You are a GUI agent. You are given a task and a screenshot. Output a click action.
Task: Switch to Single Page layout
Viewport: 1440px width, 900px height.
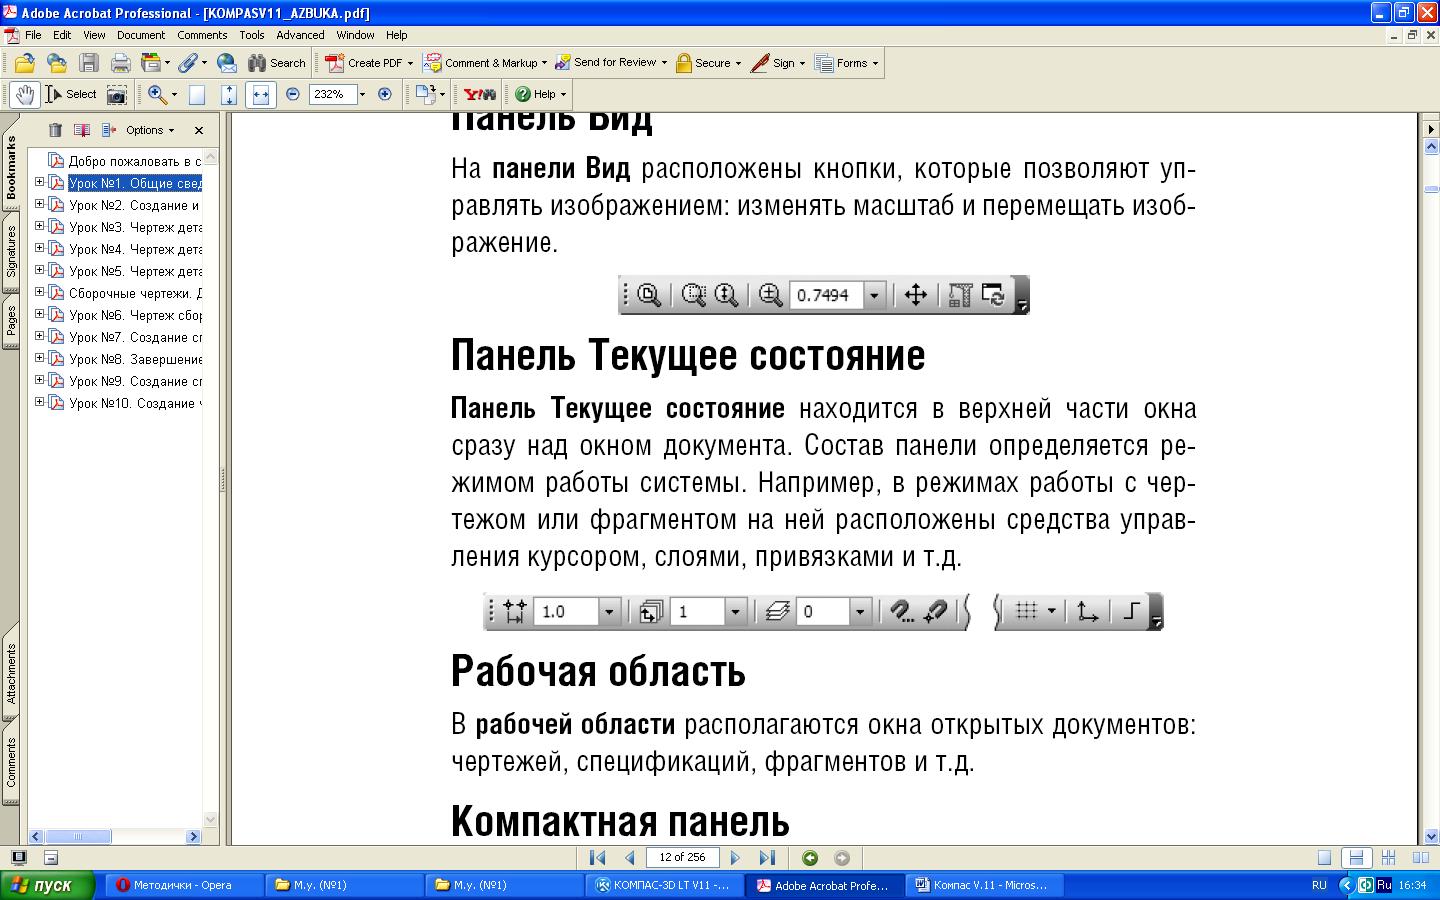pos(1325,858)
